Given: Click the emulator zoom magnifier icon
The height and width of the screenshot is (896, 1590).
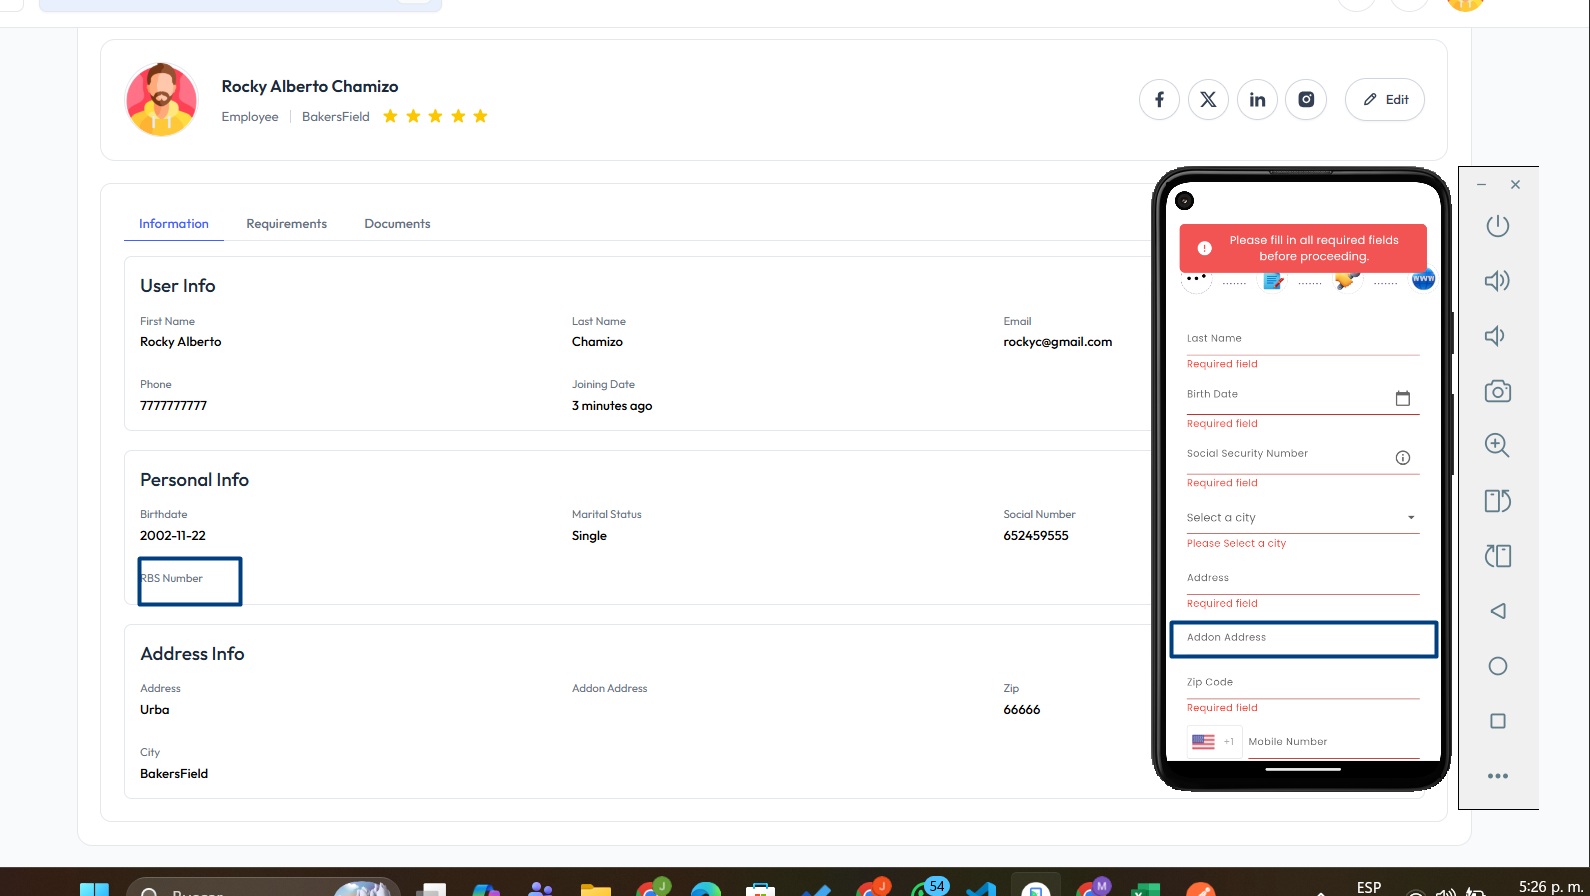Looking at the screenshot, I should 1497,446.
